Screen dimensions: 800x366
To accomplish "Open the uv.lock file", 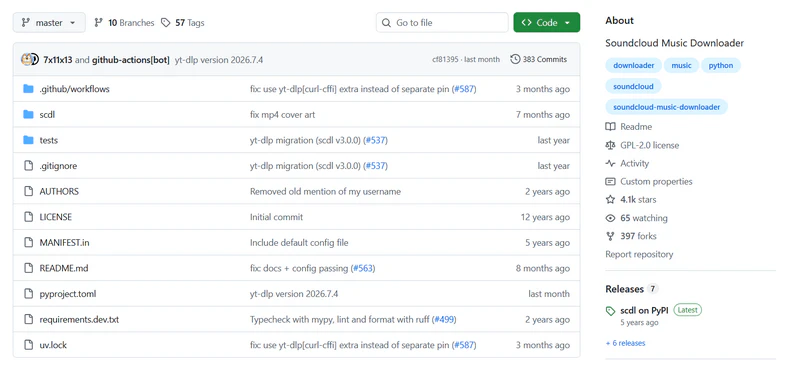I will coord(53,345).
